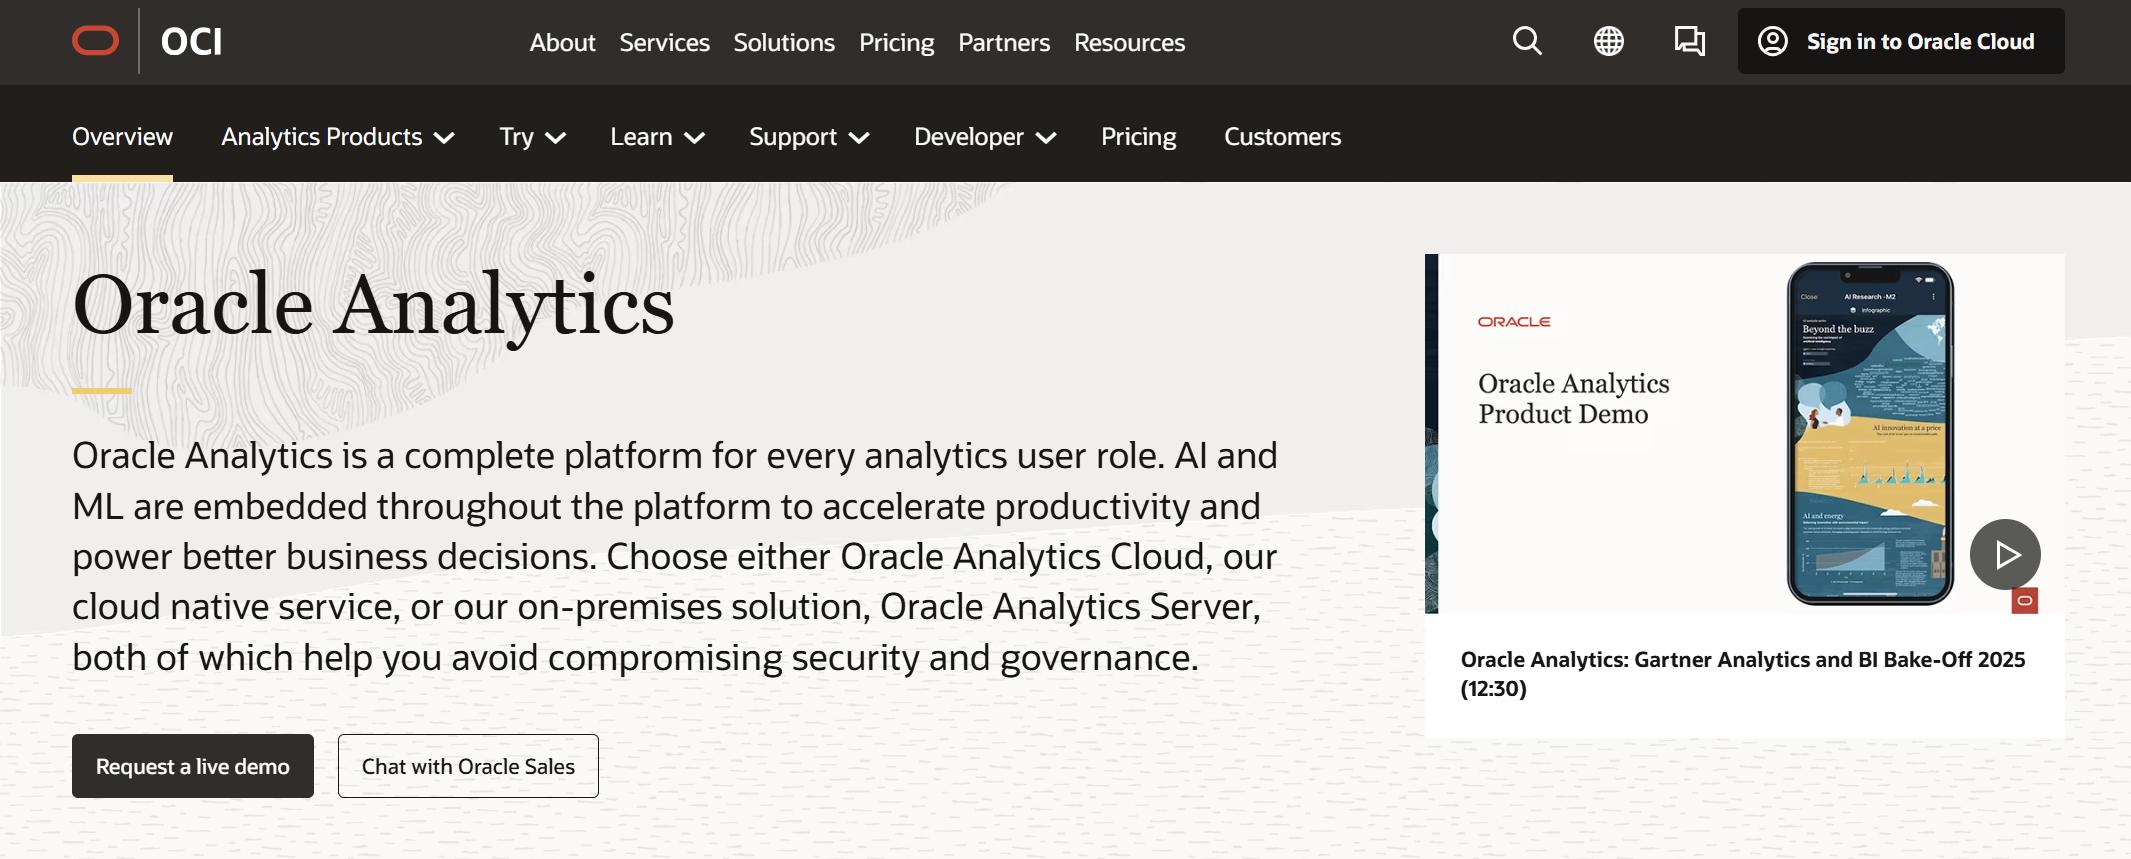The image size is (2131, 859).
Task: Expand the Try dropdown menu
Action: point(533,137)
